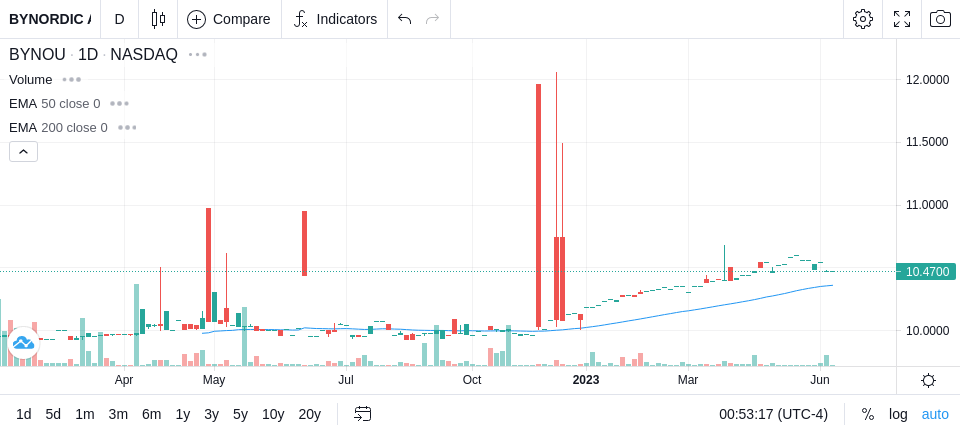Click the BYNORDIC symbol search field
The width and height of the screenshot is (960, 433).
49,19
